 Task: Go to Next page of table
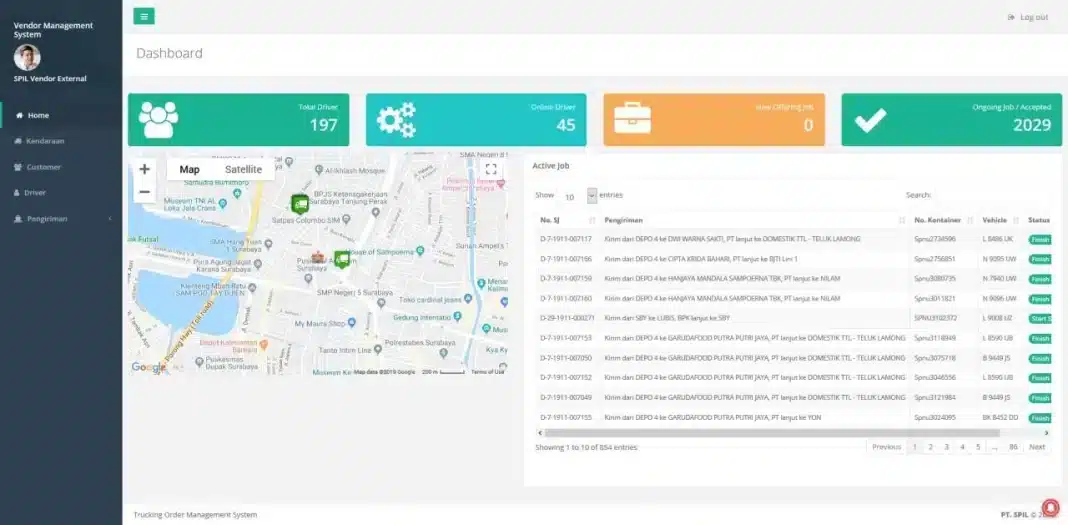(1037, 447)
